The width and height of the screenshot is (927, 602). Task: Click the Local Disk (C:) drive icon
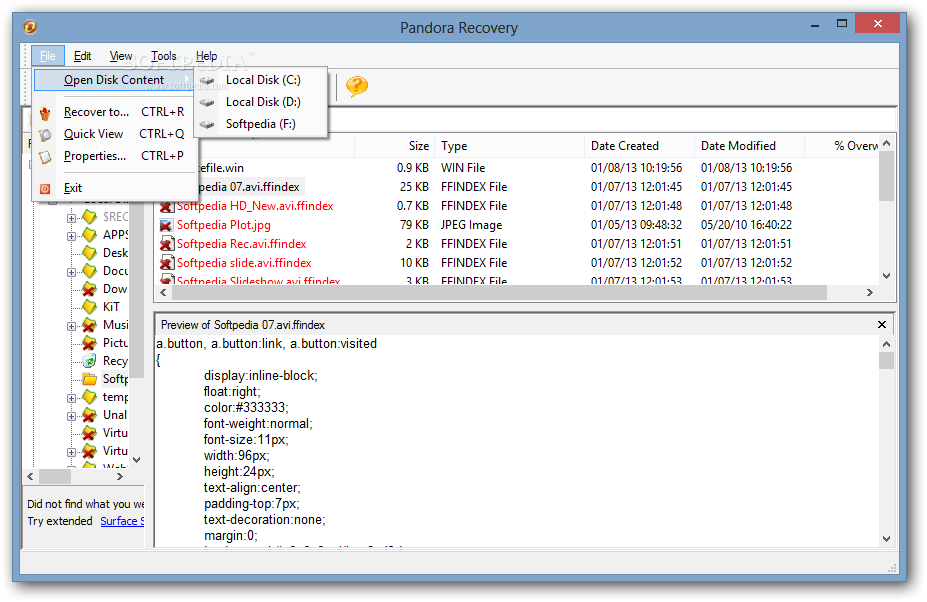click(206, 80)
